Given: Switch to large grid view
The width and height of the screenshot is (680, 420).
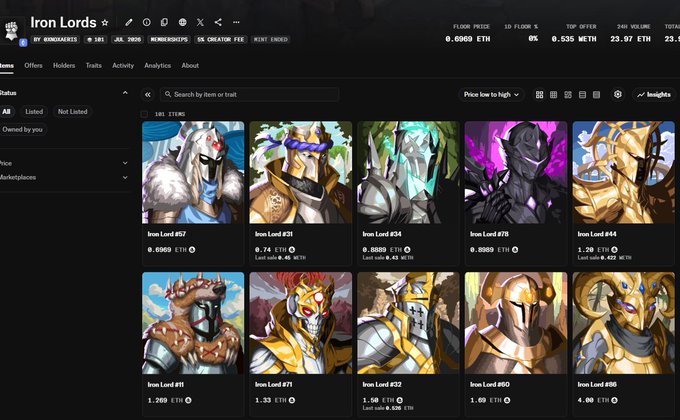Looking at the screenshot, I should [539, 95].
